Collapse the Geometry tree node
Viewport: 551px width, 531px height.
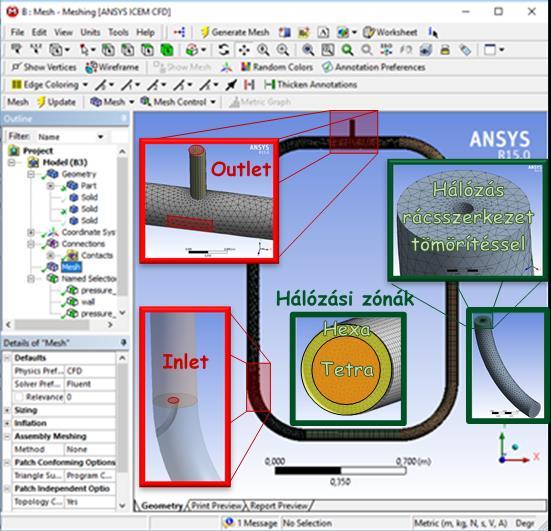[31, 174]
